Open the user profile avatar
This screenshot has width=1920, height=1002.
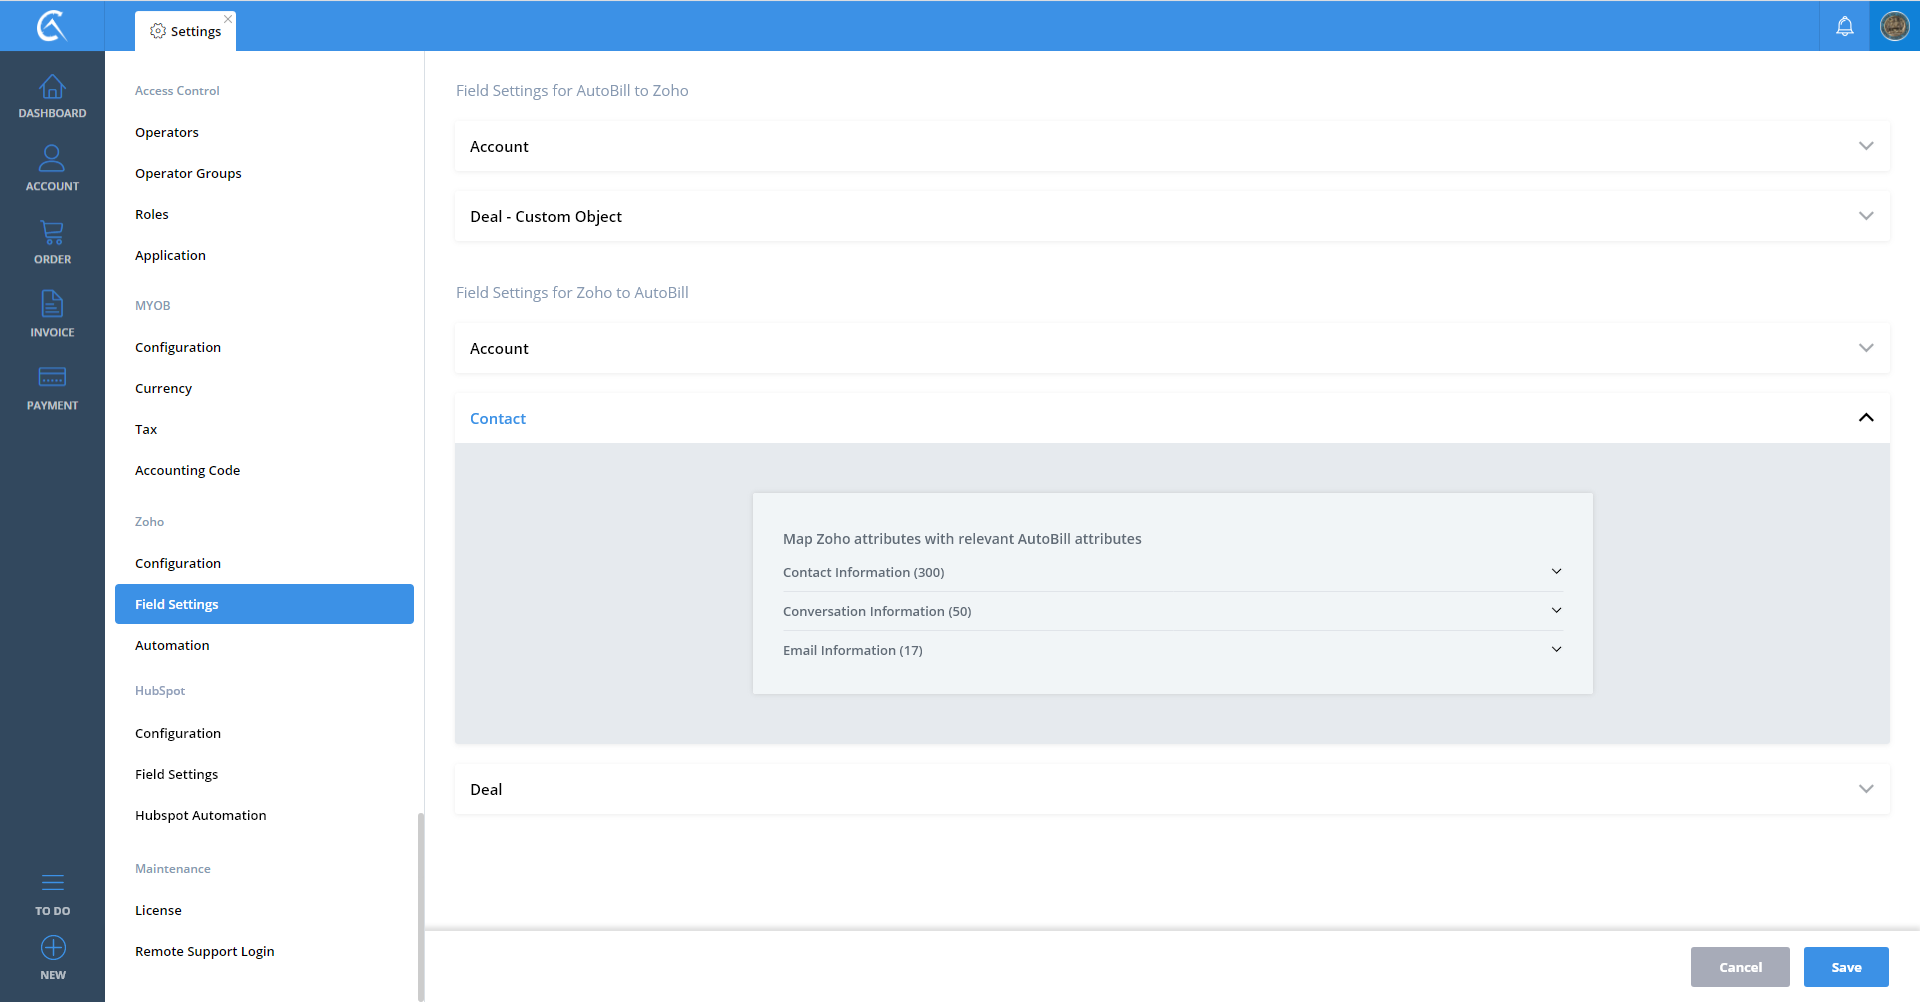coord(1894,26)
